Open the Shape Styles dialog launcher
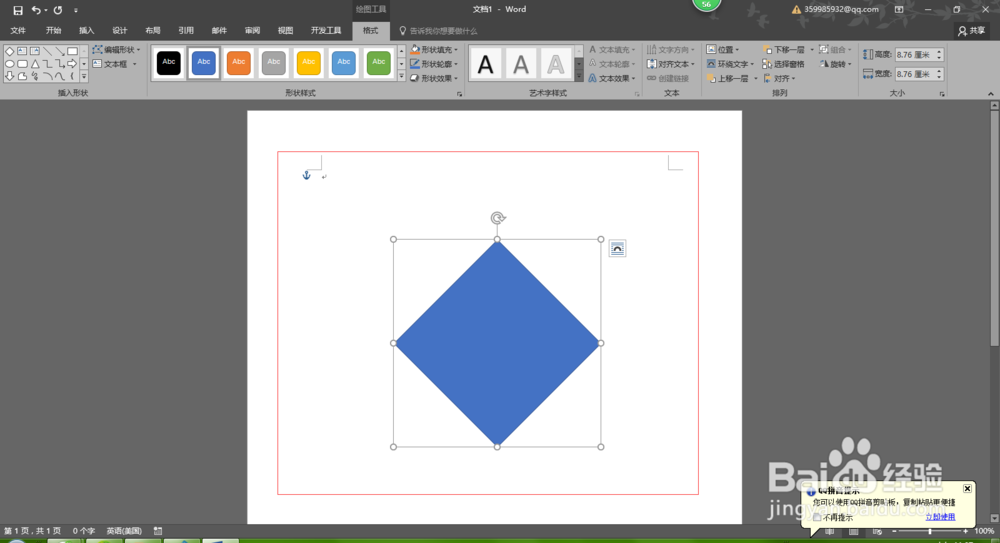The width and height of the screenshot is (1000, 543). point(459,94)
